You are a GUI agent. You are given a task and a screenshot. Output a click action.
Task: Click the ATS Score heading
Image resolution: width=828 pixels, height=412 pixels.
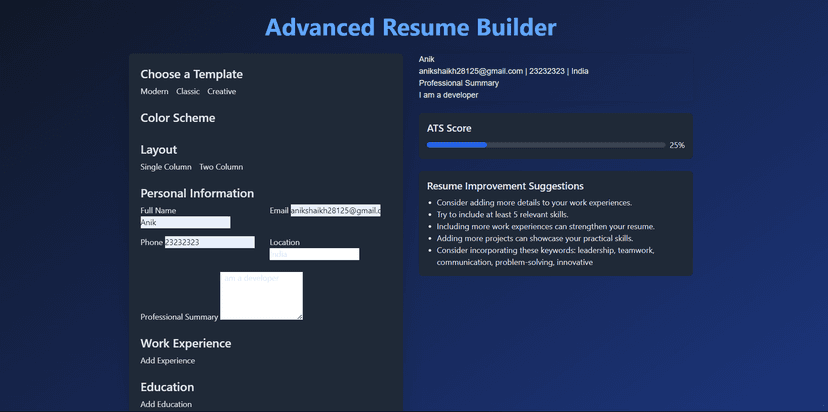(x=449, y=128)
